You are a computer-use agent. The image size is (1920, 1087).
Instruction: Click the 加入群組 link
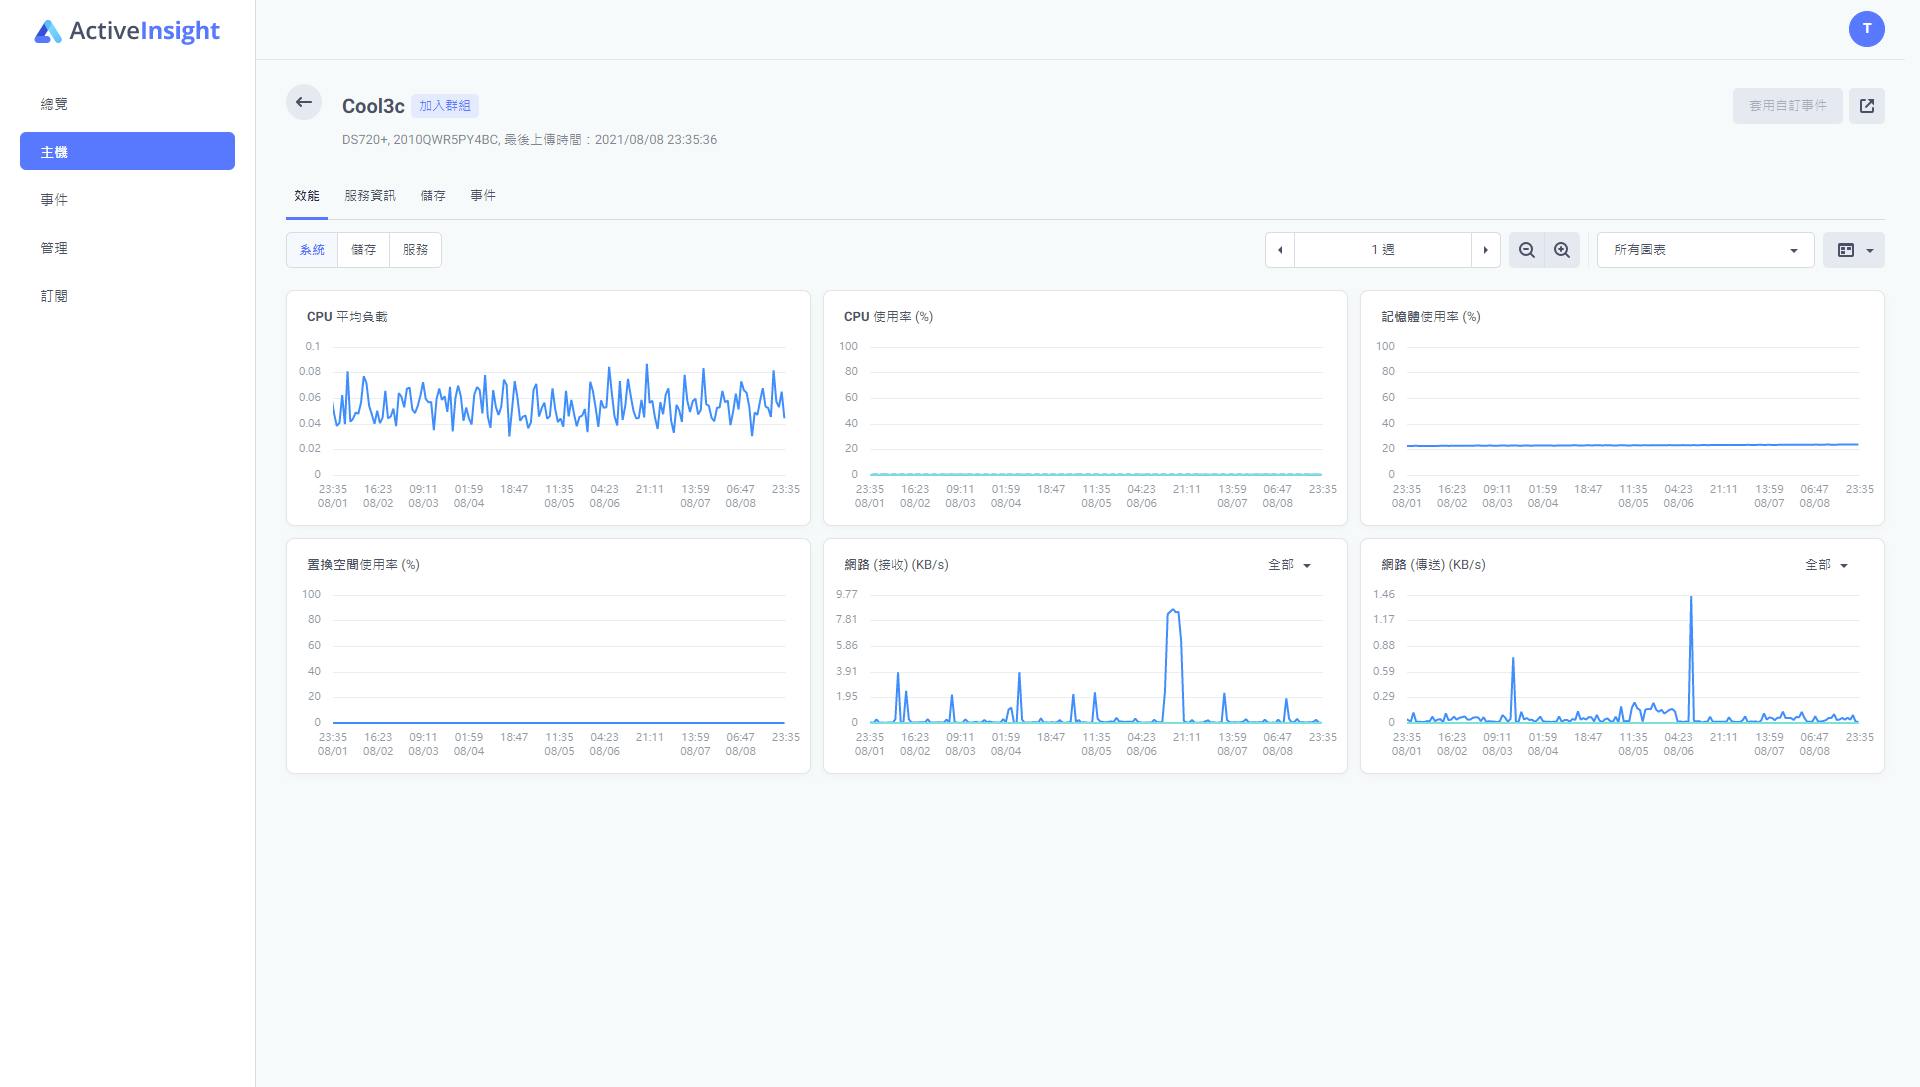pos(445,106)
